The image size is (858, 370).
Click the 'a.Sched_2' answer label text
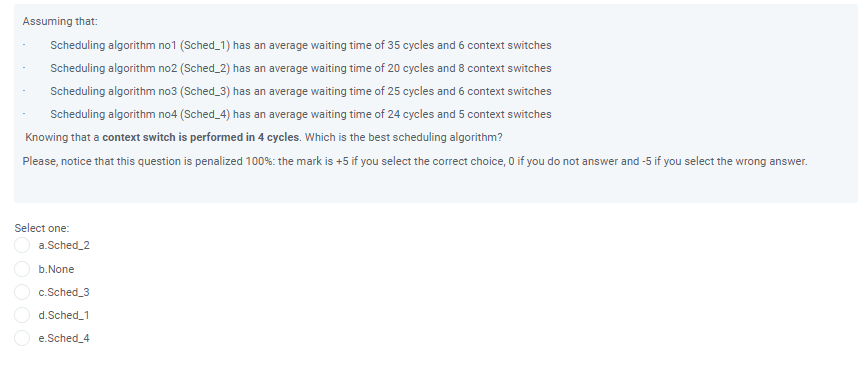click(64, 246)
